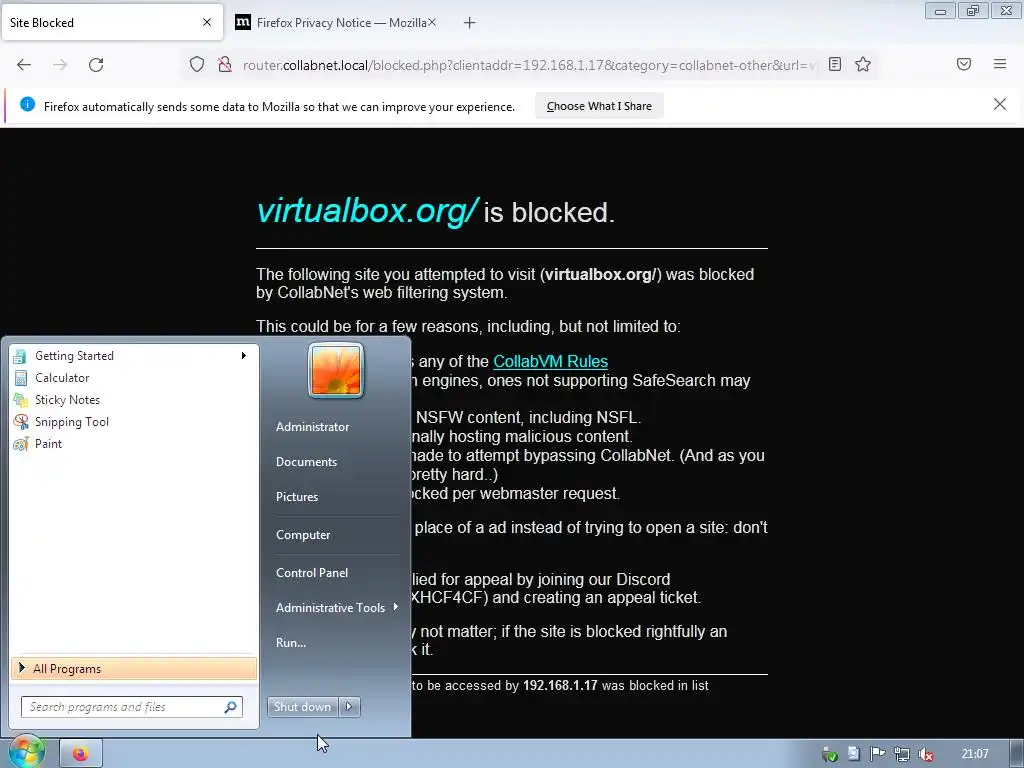1024x768 pixels.
Task: Click the Snipping Tool scissors icon
Action: [21, 422]
